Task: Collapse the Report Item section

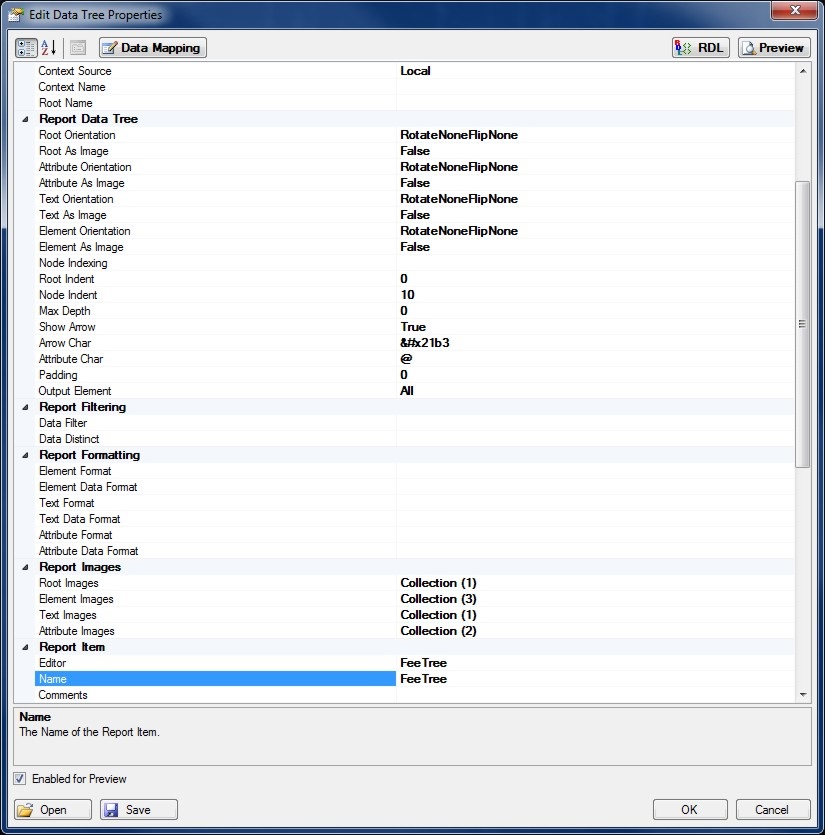Action: point(25,647)
